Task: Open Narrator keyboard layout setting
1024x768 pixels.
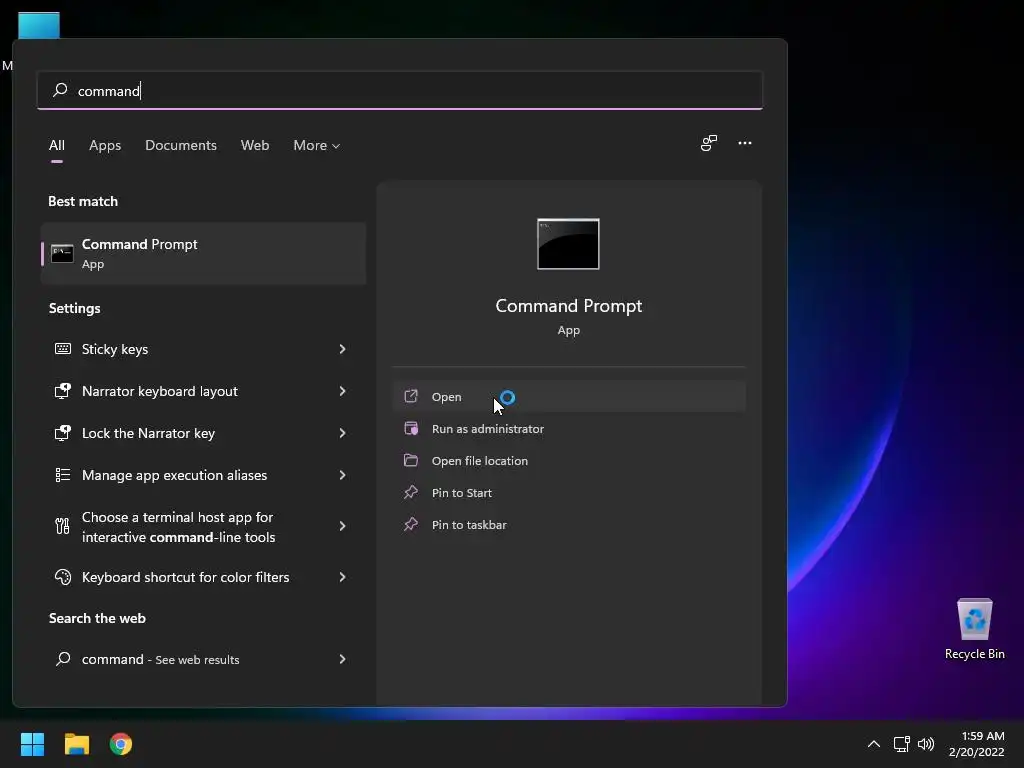Action: coord(204,391)
